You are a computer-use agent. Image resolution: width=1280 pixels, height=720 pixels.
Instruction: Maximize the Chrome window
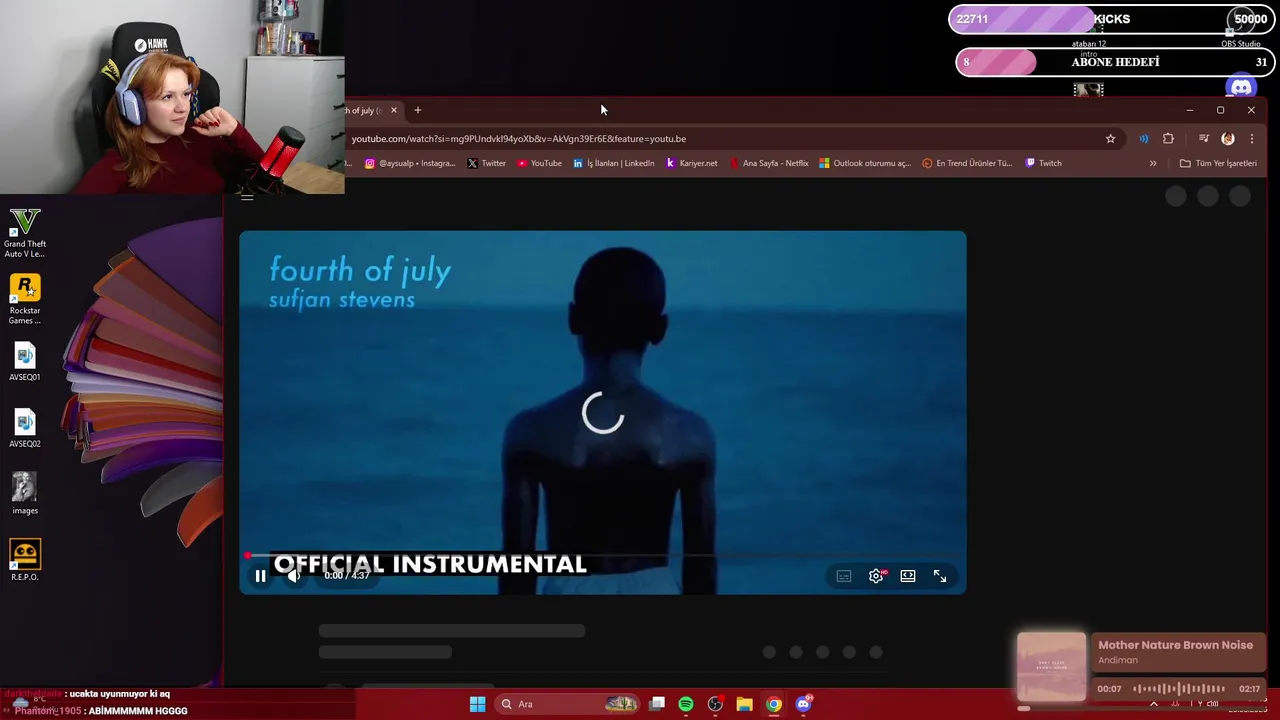(1220, 110)
